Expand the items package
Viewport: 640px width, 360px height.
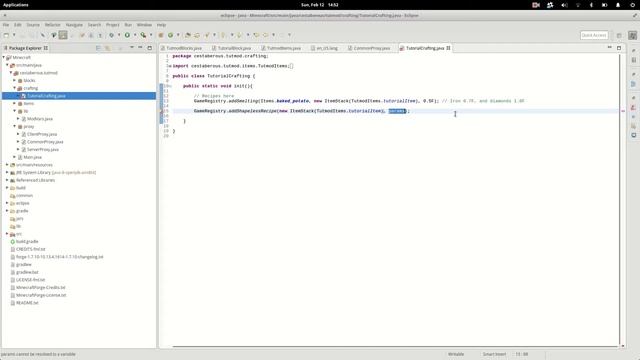coord(15,104)
